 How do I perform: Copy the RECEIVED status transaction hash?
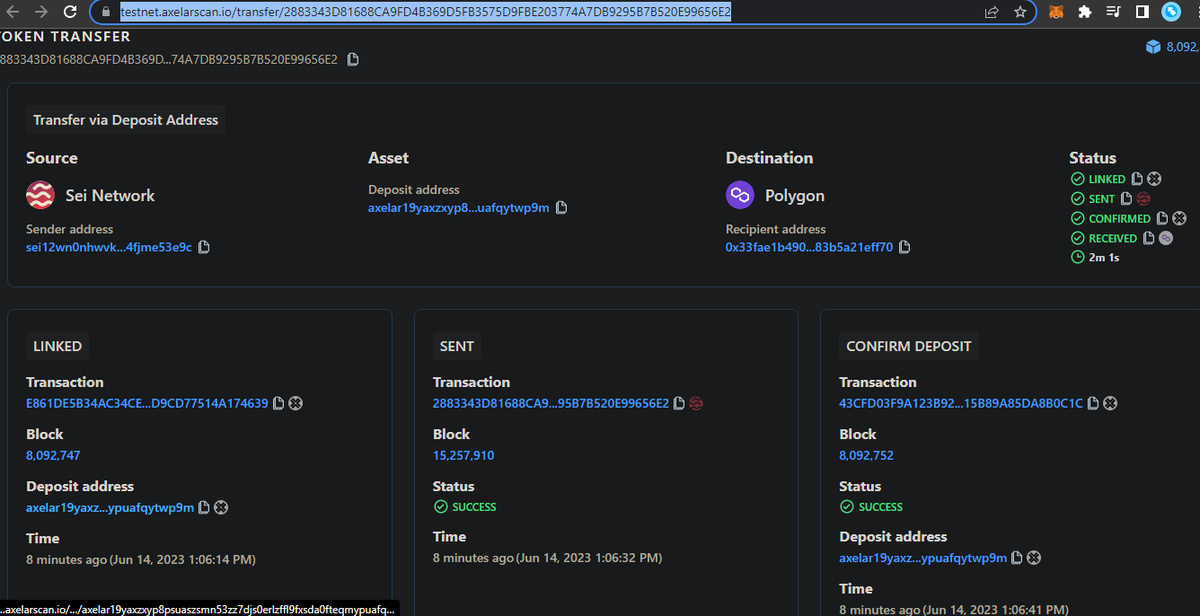[x=1149, y=238]
